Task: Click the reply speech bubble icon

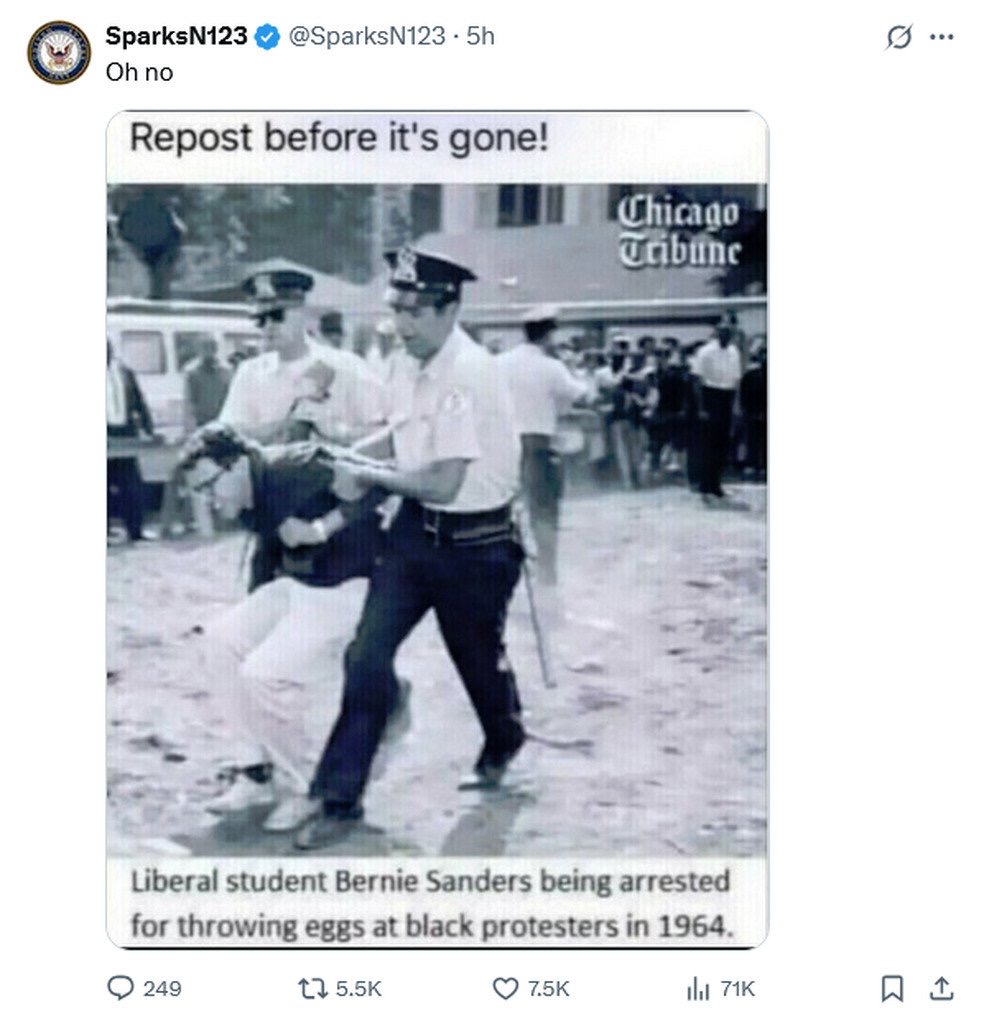Action: [x=120, y=988]
